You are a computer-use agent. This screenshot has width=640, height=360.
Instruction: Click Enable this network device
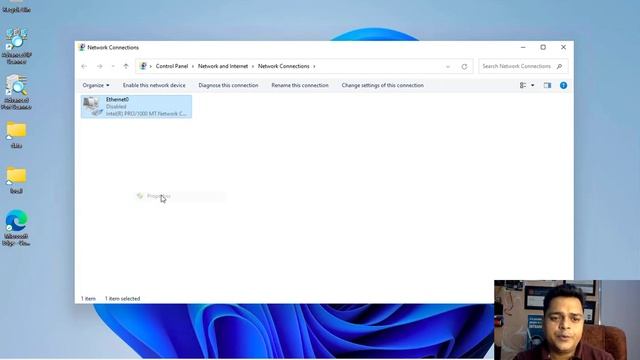(154, 85)
